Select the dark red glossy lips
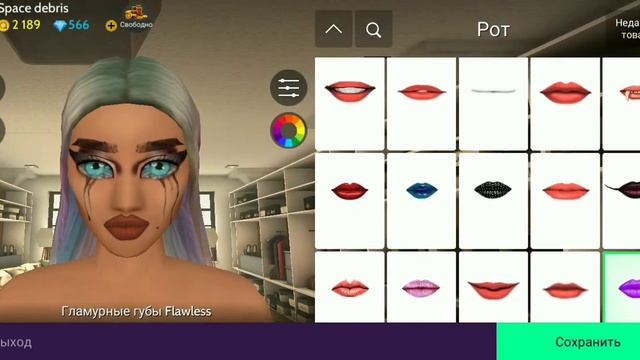 click(x=350, y=201)
